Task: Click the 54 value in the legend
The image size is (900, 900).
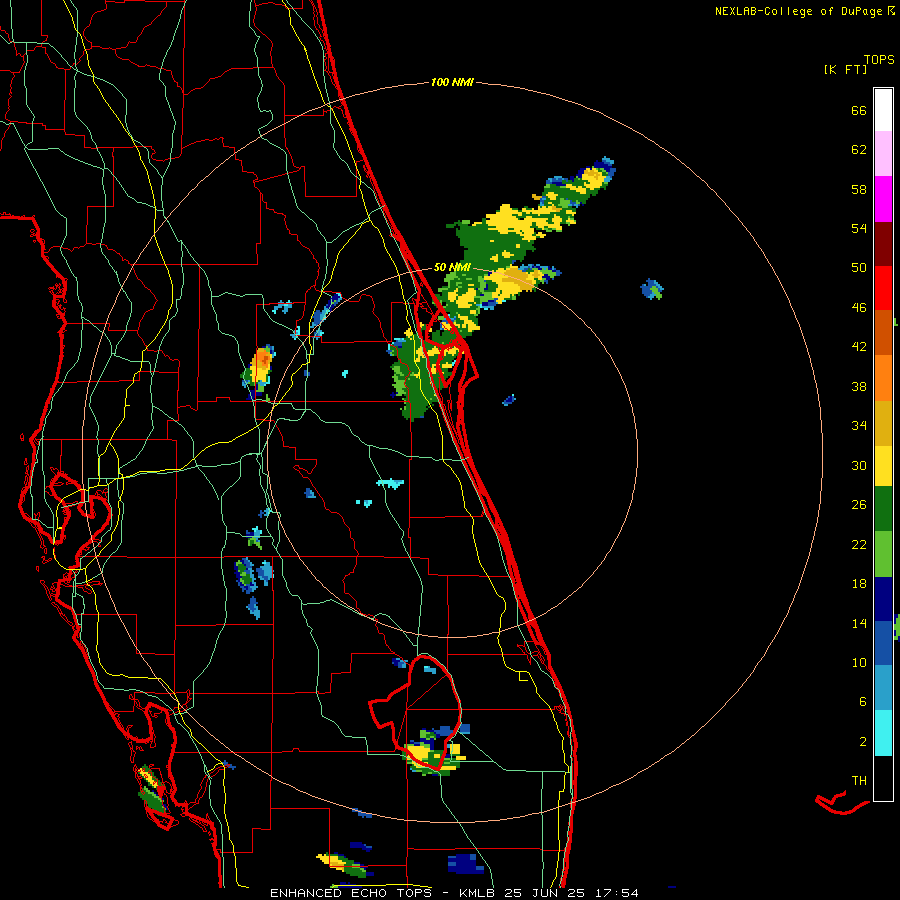Action: 859,229
